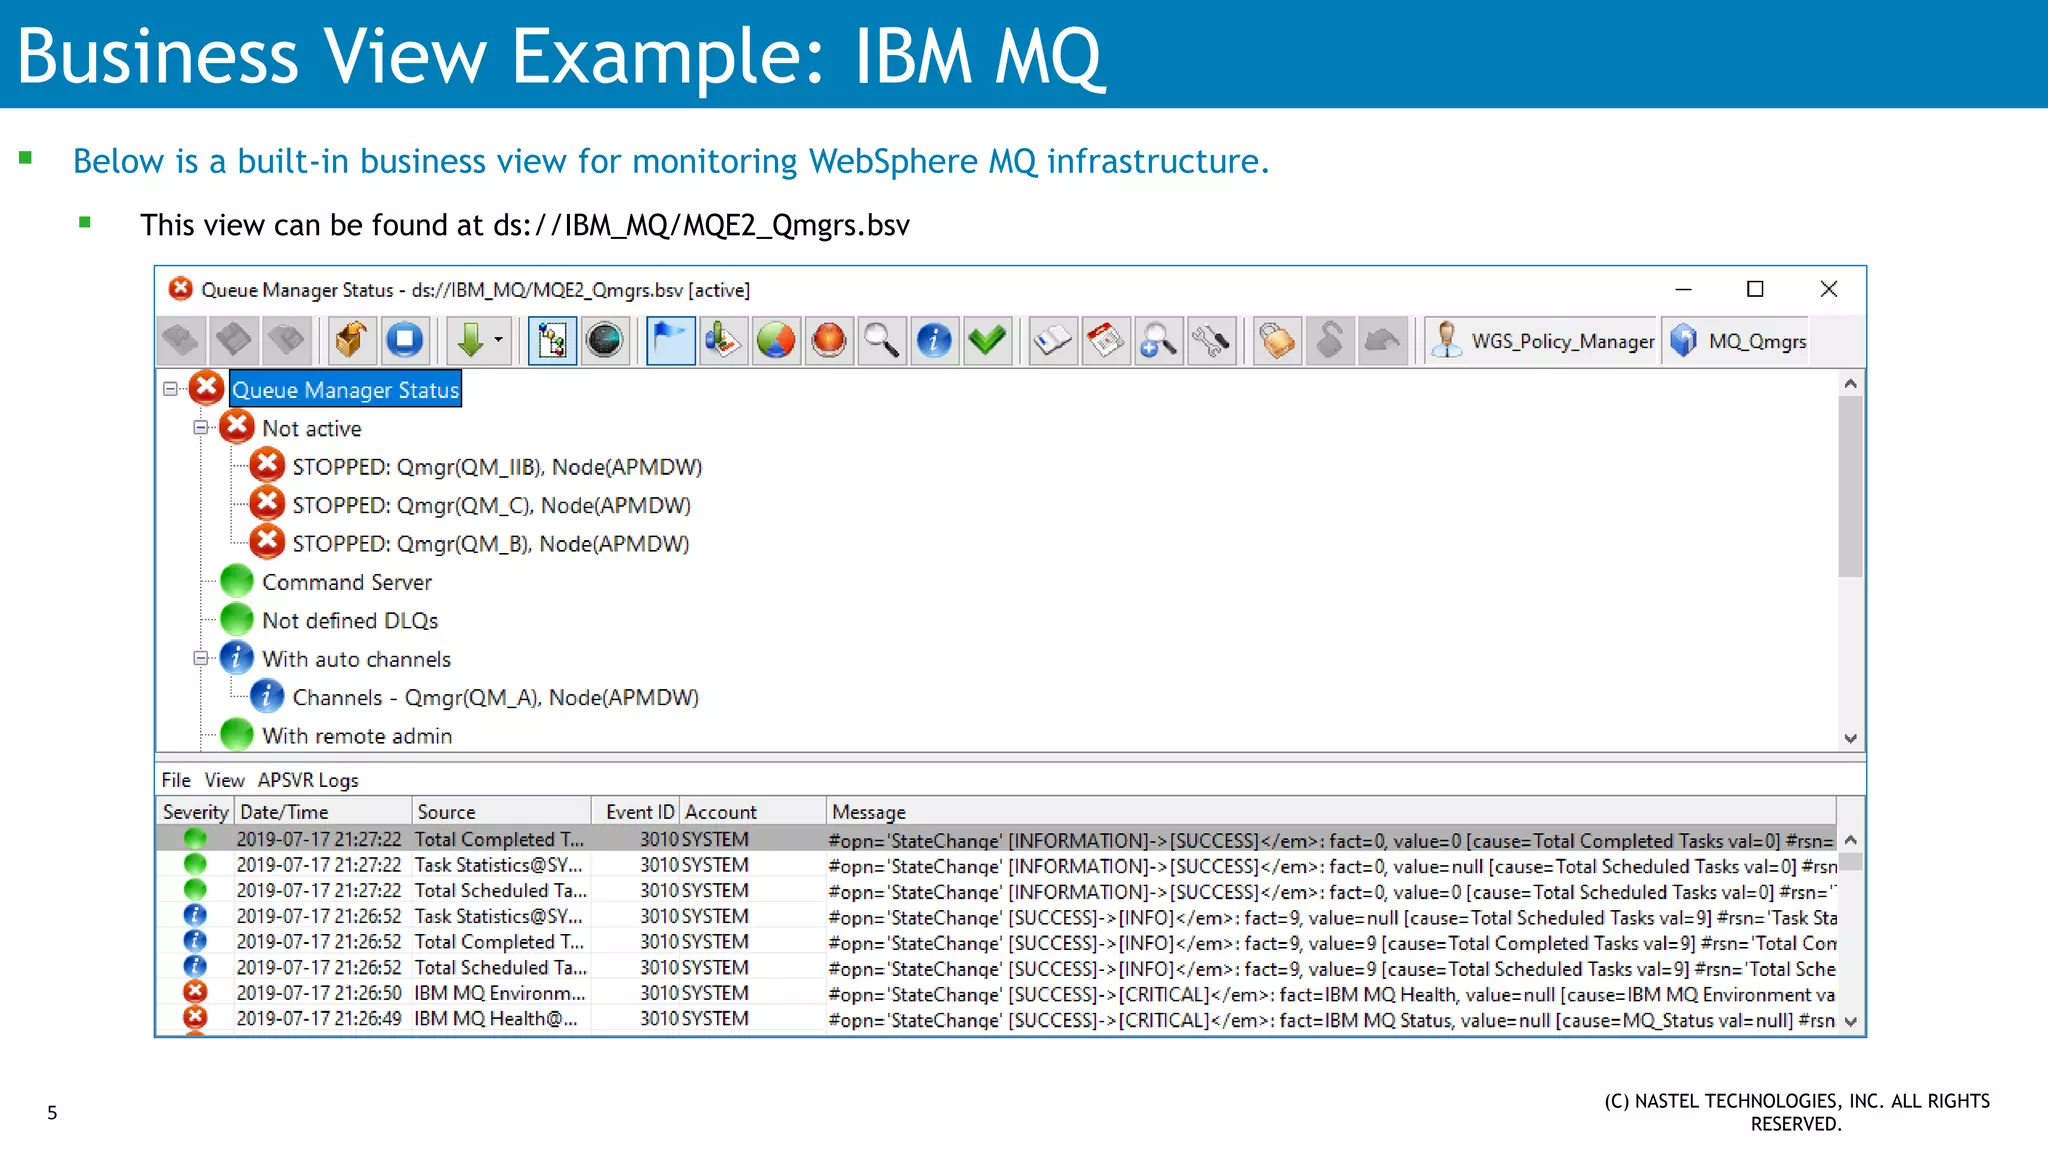Sort by the Account column header
Screen dimensions: 2048x1152
[754, 812]
